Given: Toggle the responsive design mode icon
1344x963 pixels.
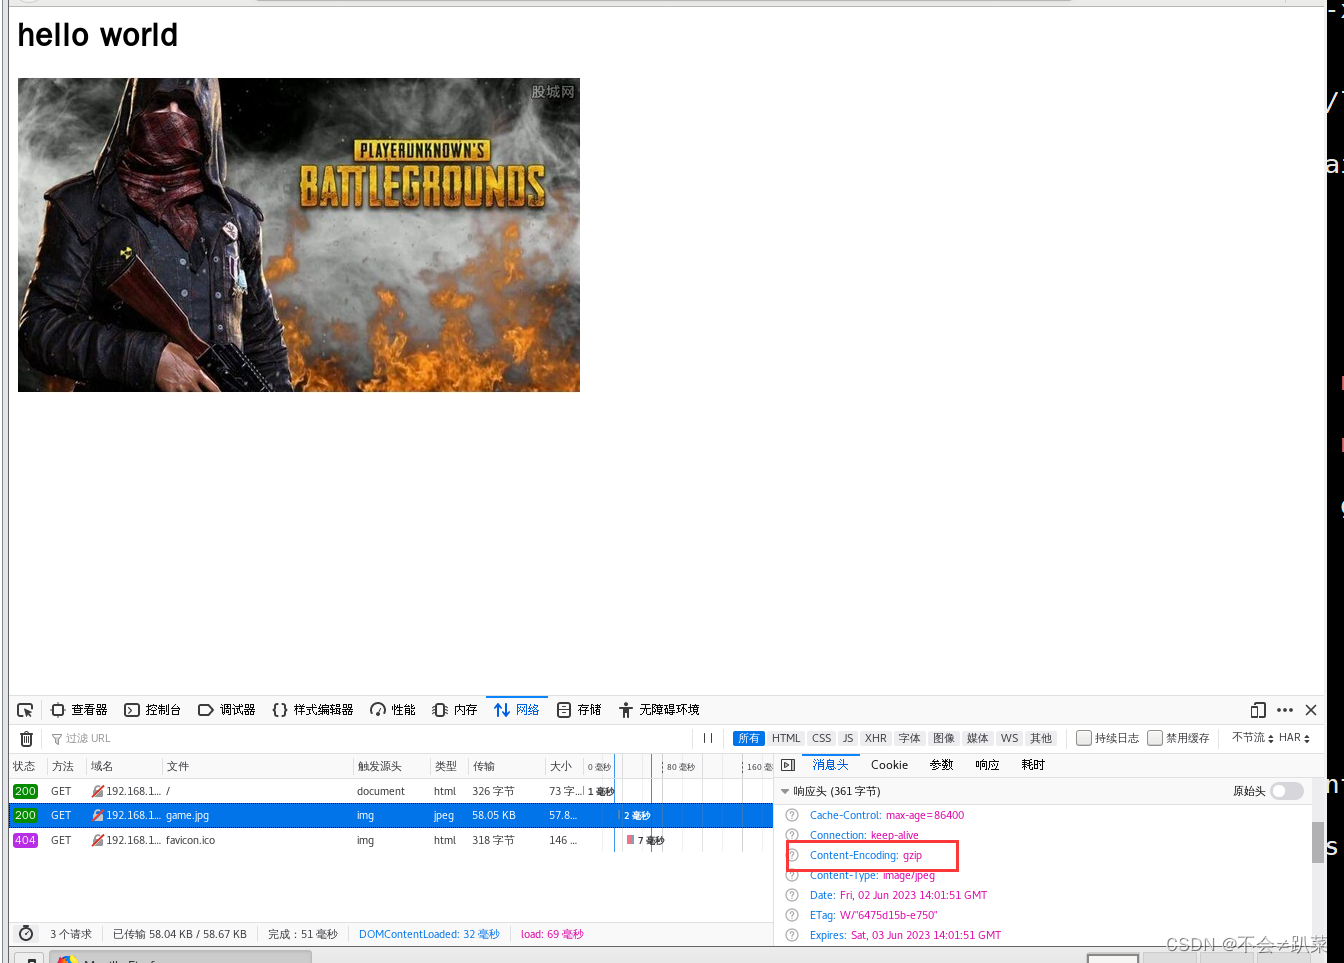Looking at the screenshot, I should tap(1258, 710).
